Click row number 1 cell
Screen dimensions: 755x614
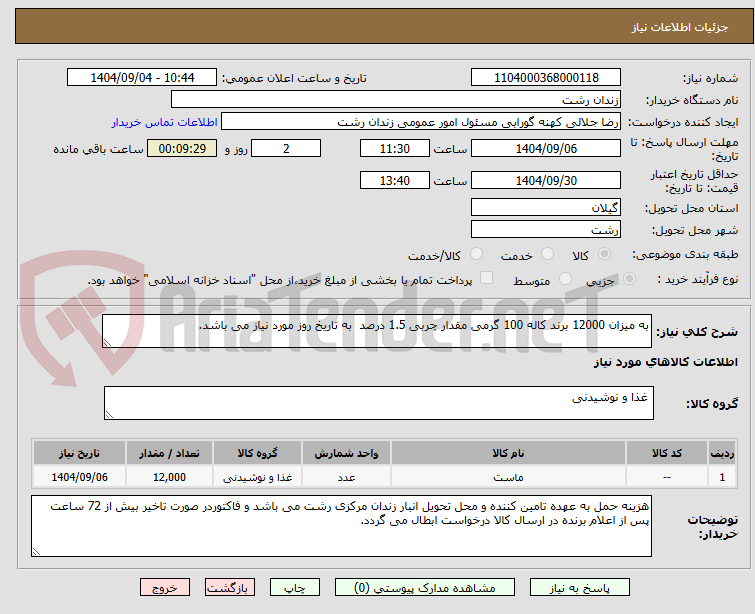tap(722, 477)
